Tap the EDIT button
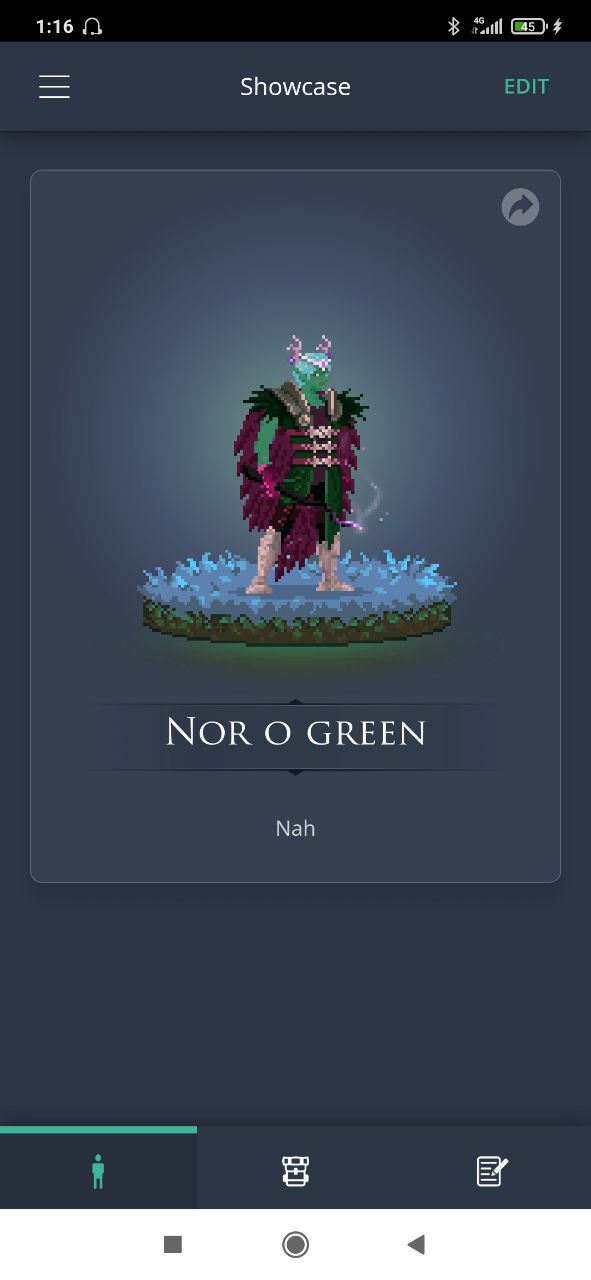Viewport: 591px width, 1280px height. [526, 87]
